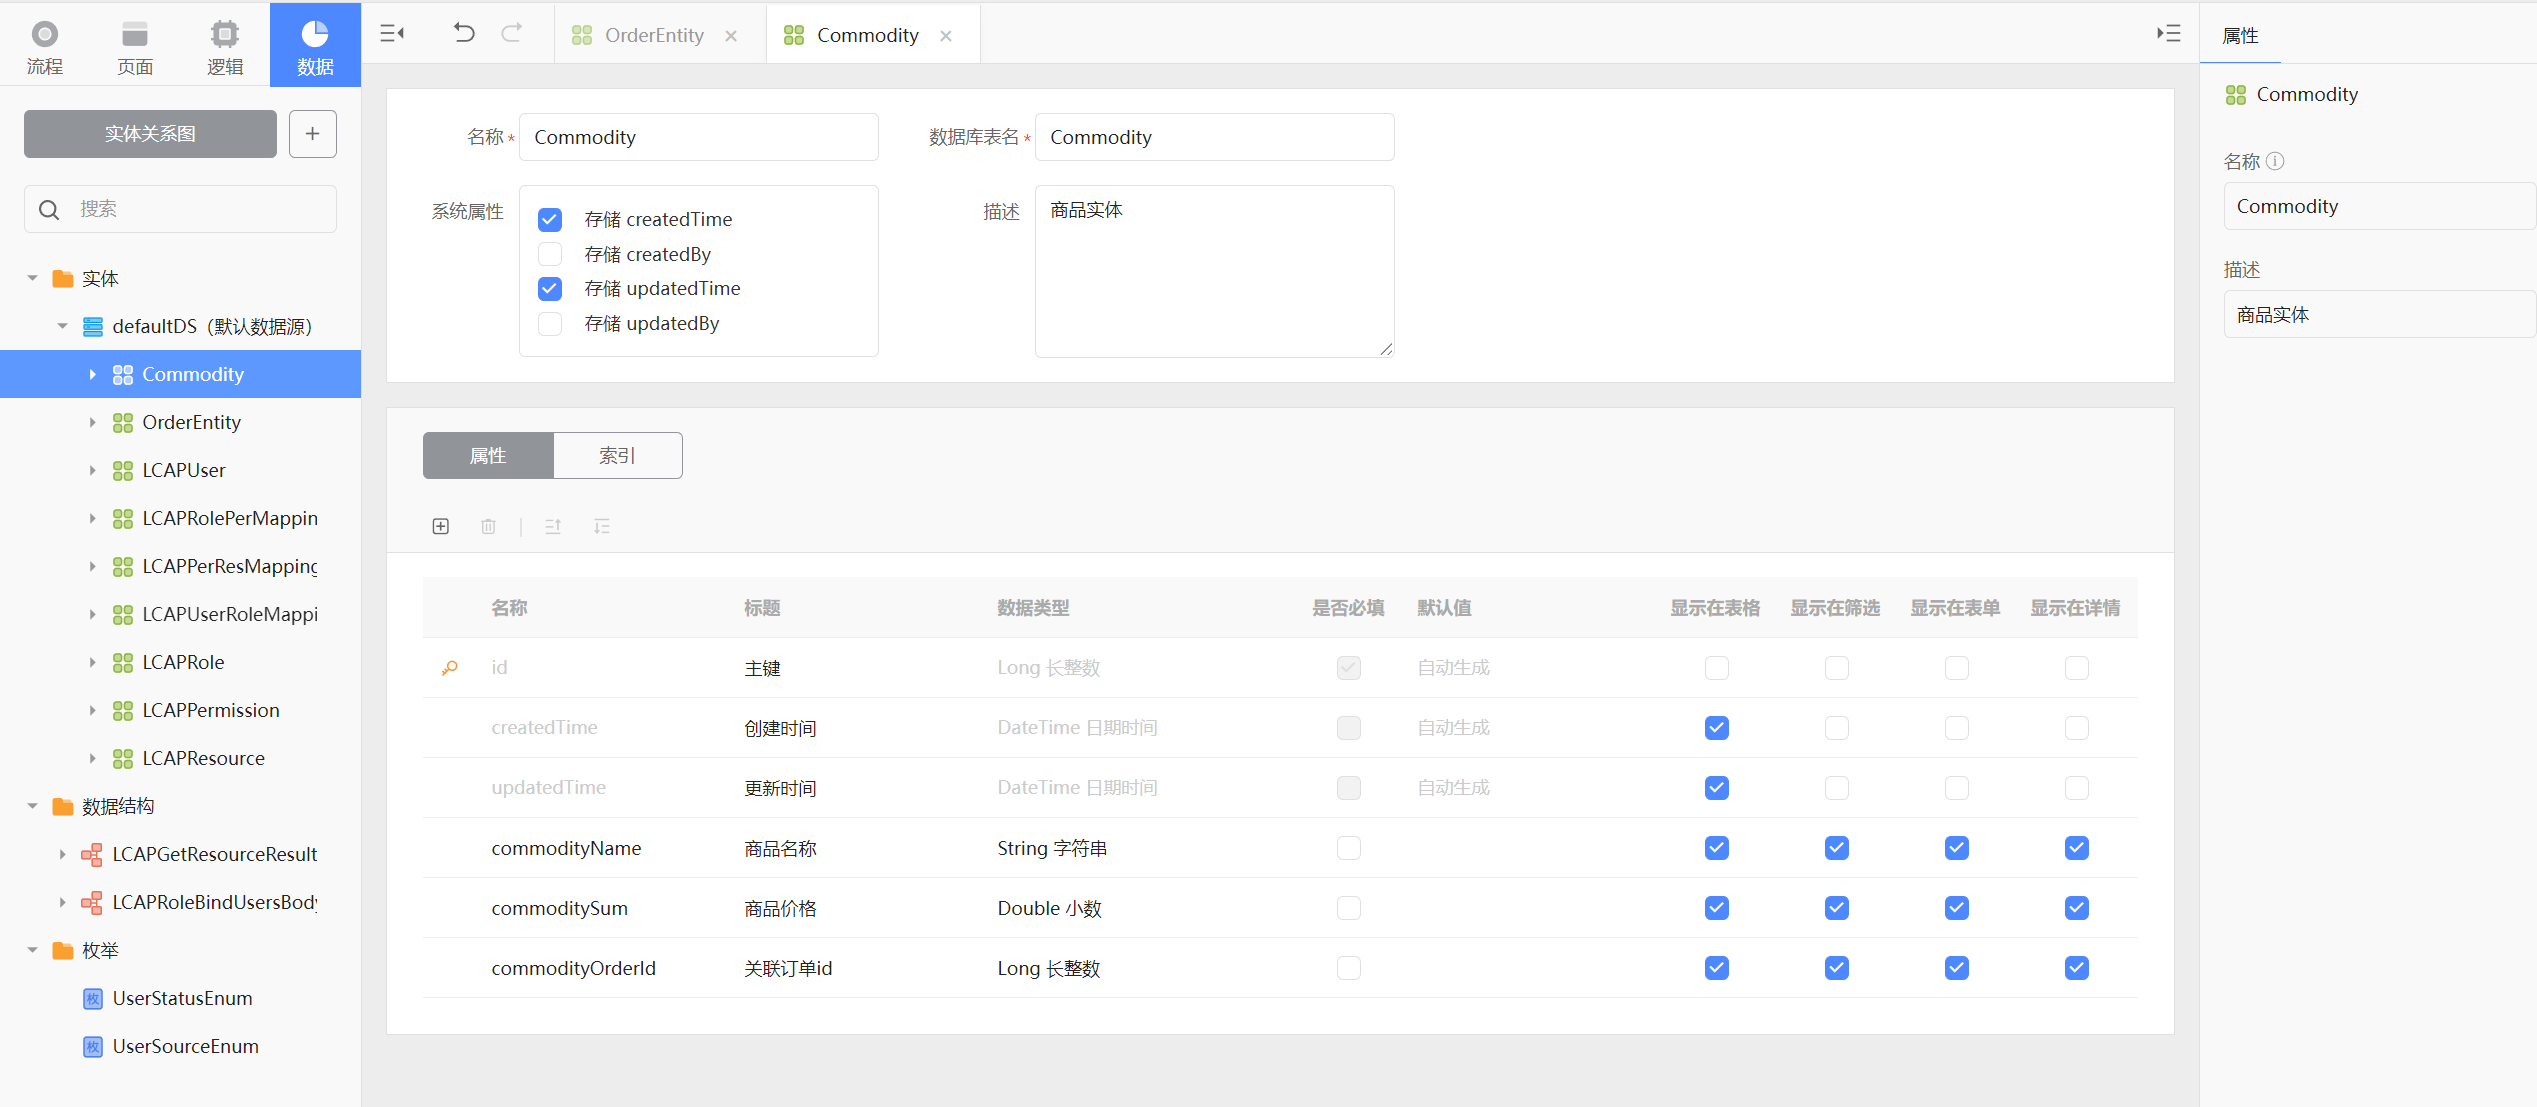Click the move attribute down icon
Image resolution: width=2537 pixels, height=1107 pixels.
point(601,526)
